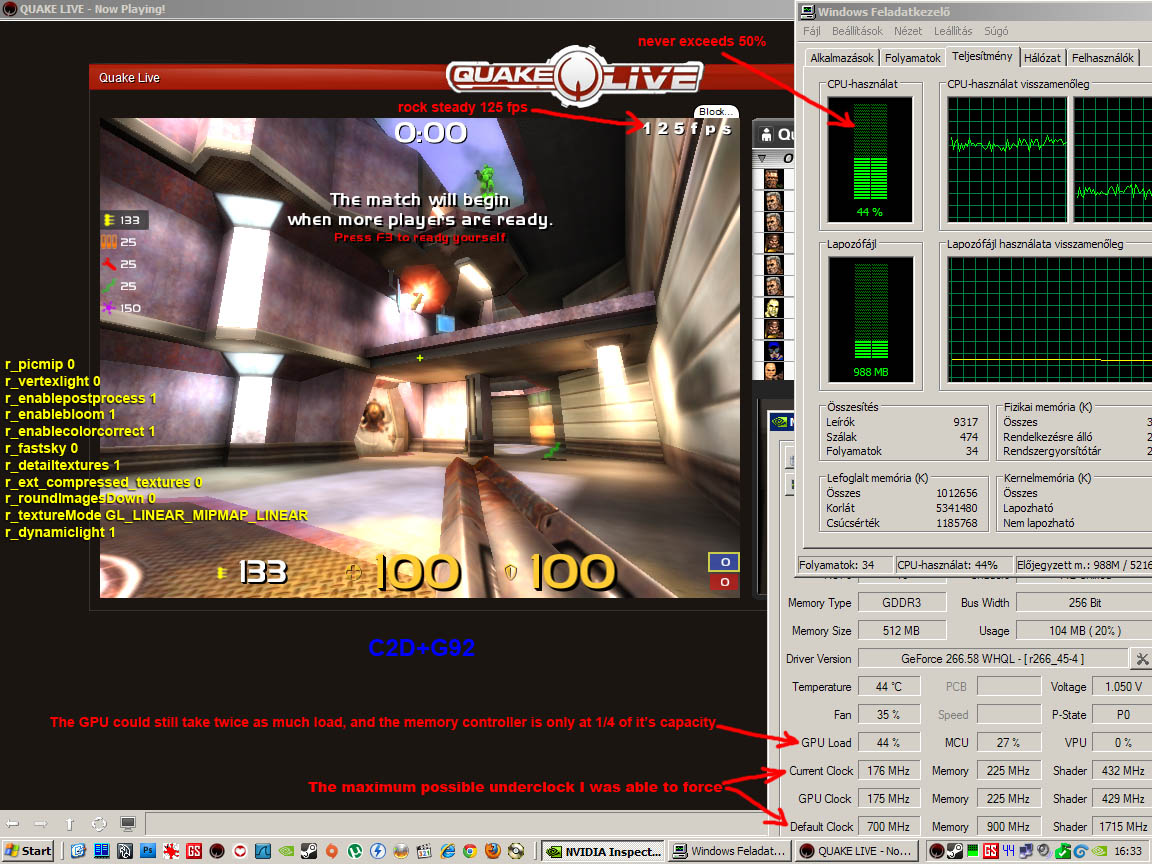The image size is (1152, 864).
Task: Open the Nézet menu in Task Manager
Action: click(907, 31)
